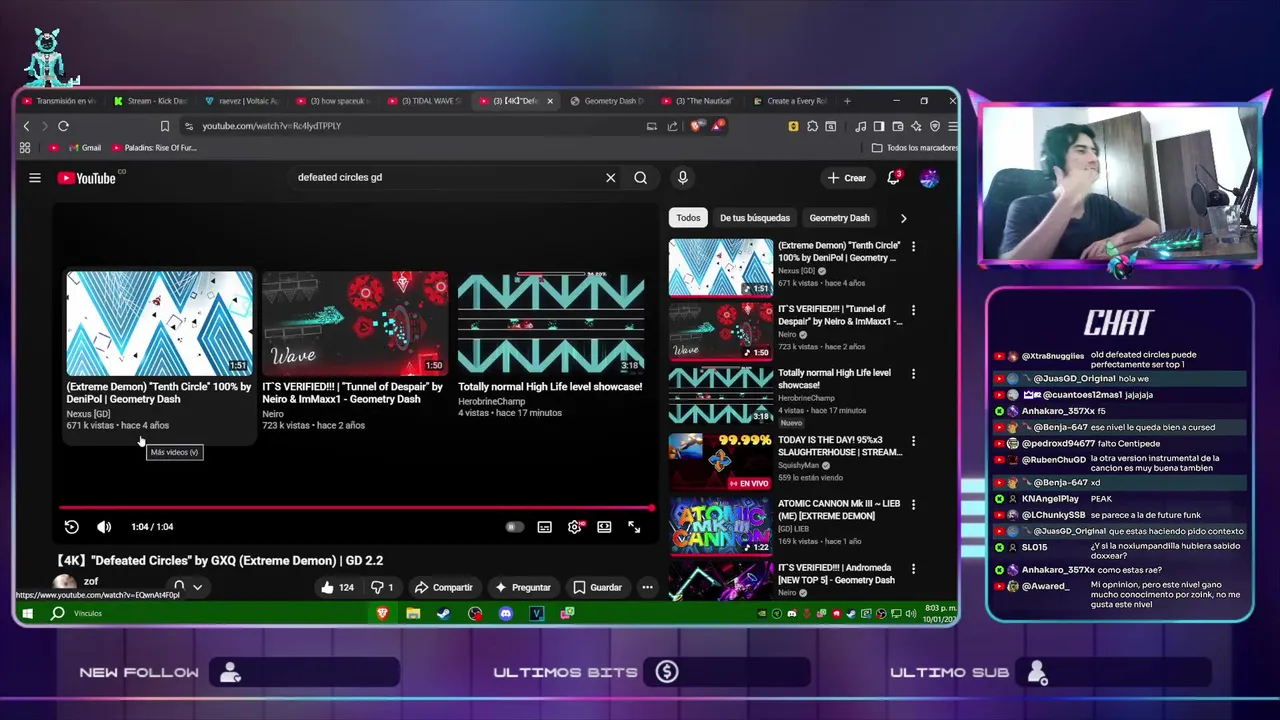
Task: Start voice search with the microphone
Action: pyautogui.click(x=682, y=178)
